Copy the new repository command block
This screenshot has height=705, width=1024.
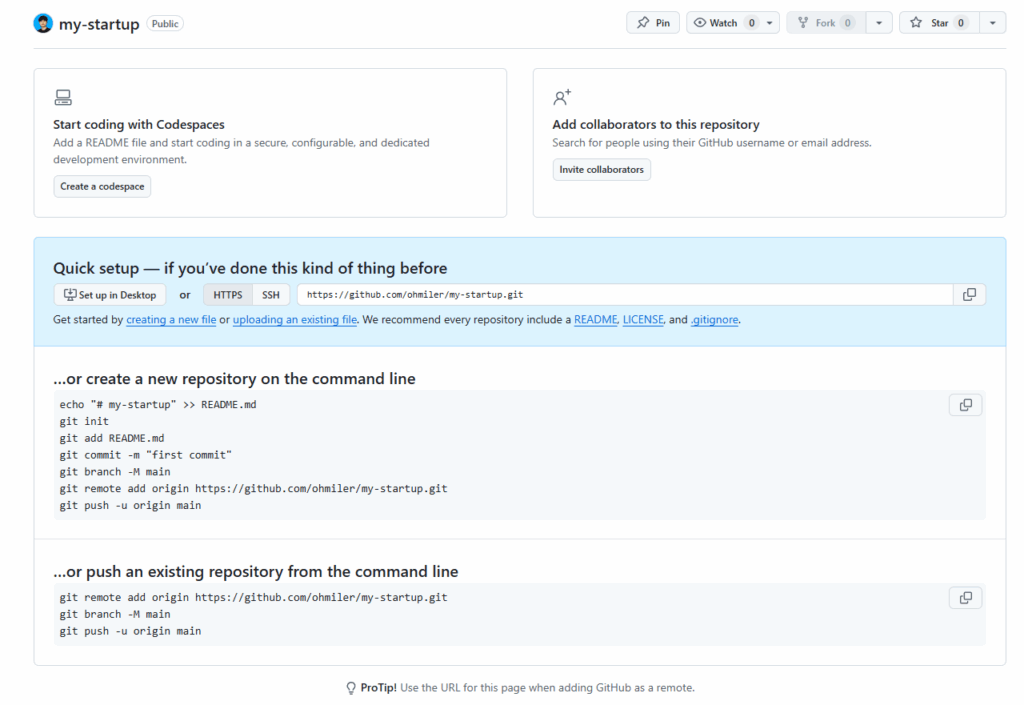coord(965,405)
